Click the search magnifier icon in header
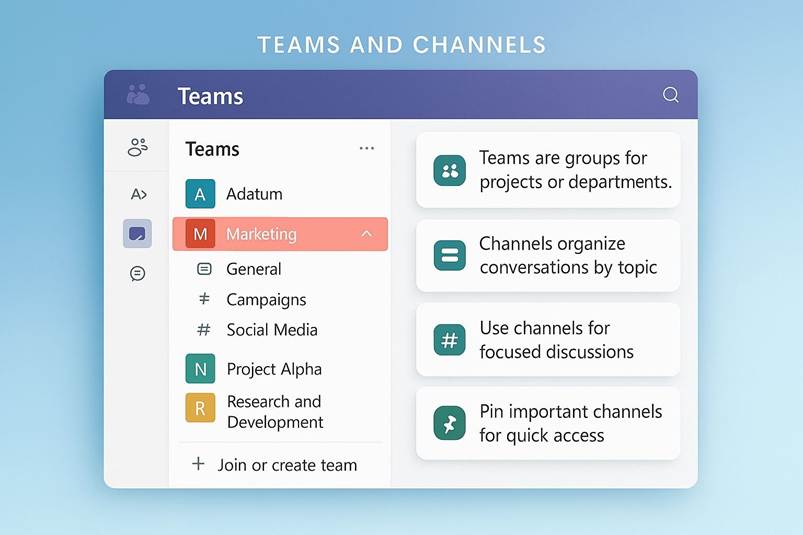The height and width of the screenshot is (535, 803). pyautogui.click(x=670, y=95)
